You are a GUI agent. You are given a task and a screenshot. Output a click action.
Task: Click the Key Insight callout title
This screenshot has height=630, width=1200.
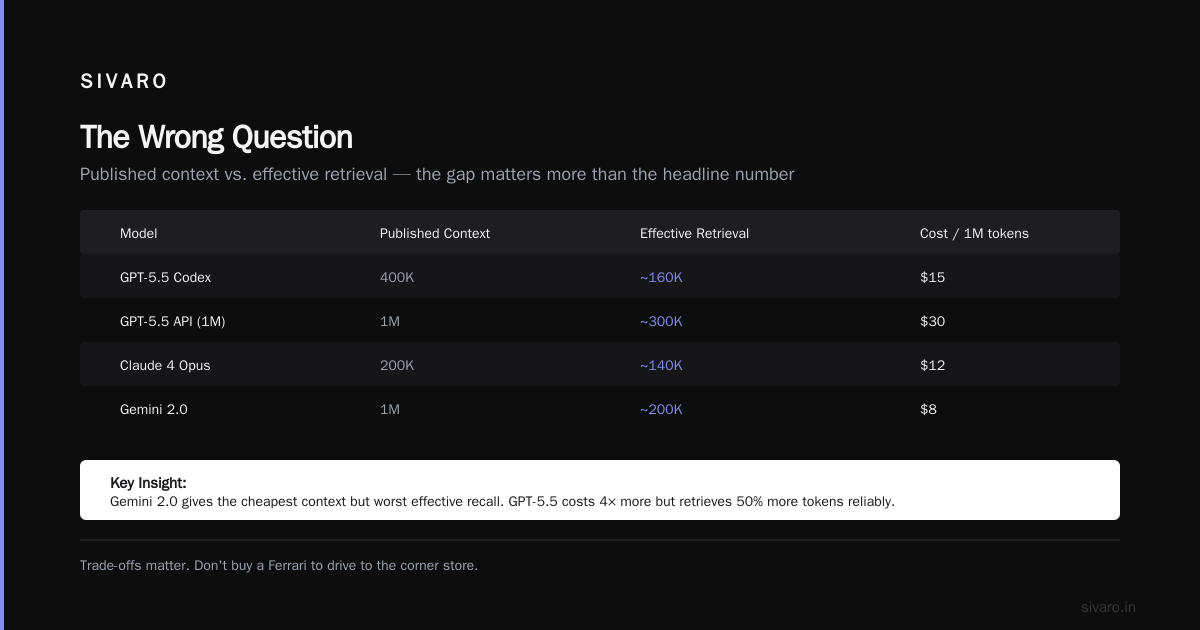[148, 483]
